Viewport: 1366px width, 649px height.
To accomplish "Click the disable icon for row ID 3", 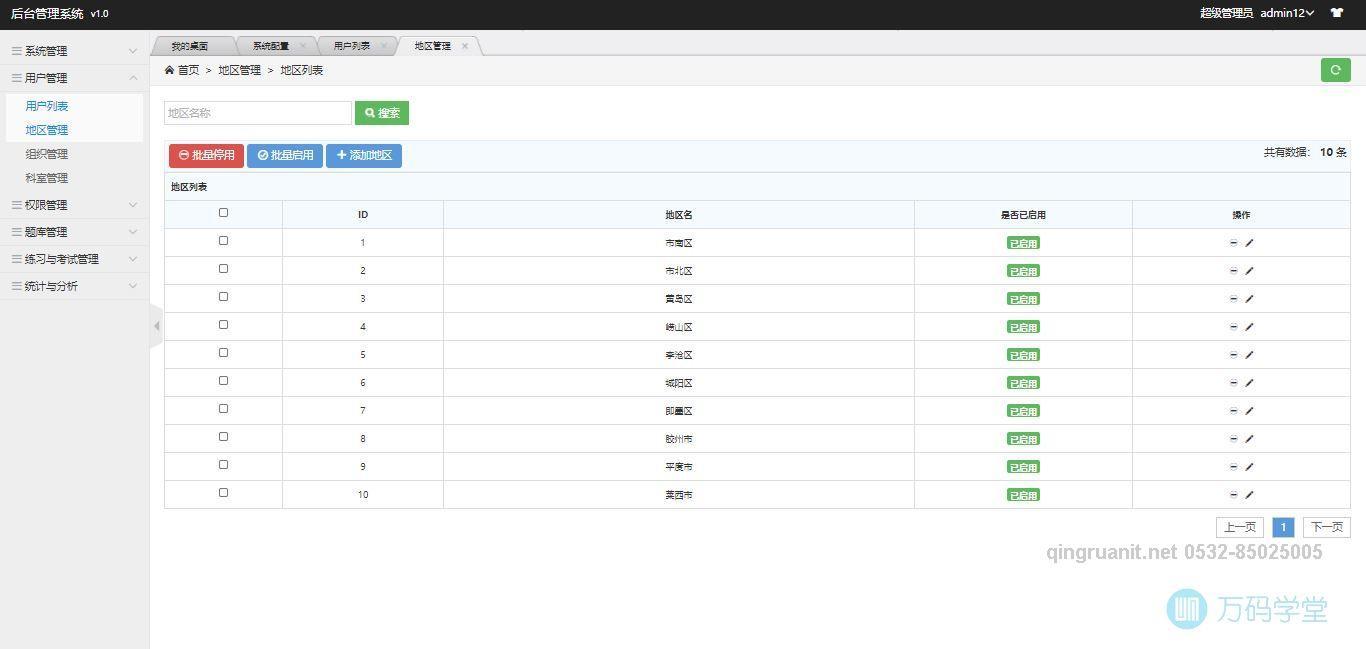I will click(x=1233, y=299).
